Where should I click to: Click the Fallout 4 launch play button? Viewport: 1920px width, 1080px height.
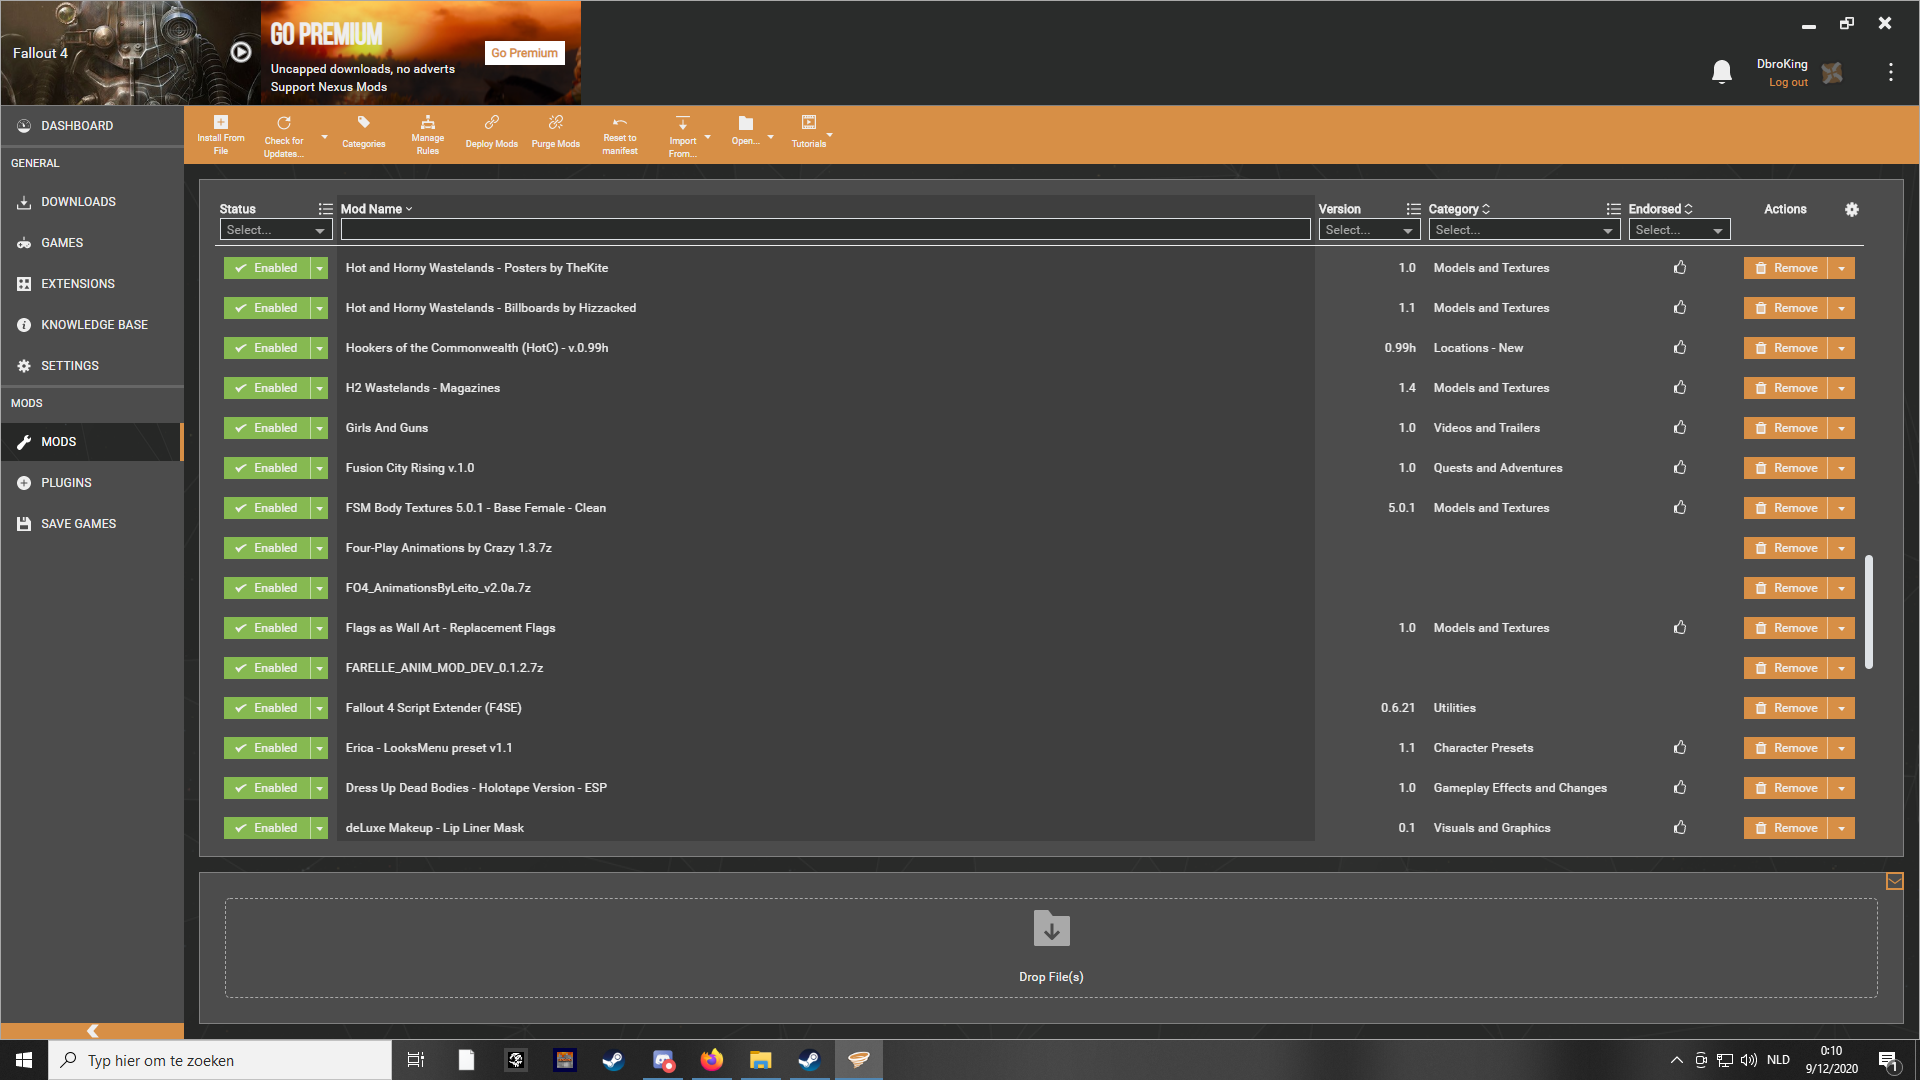(241, 52)
